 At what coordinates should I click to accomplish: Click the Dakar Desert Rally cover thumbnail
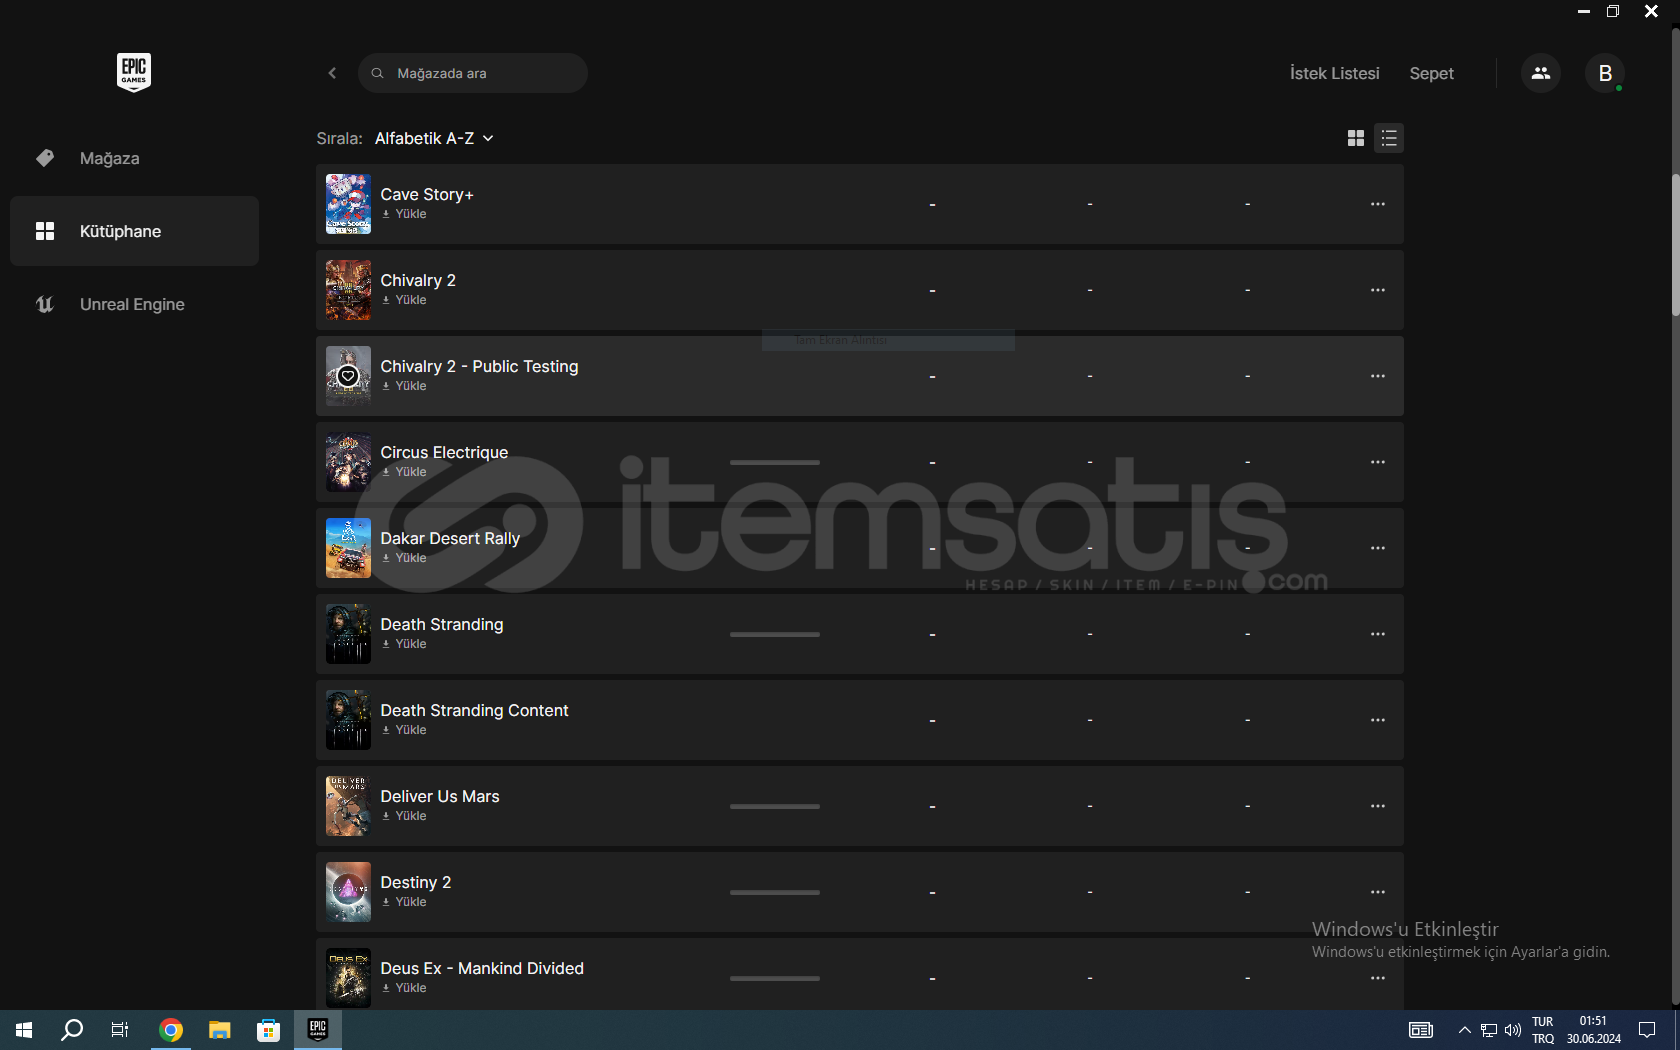(348, 548)
